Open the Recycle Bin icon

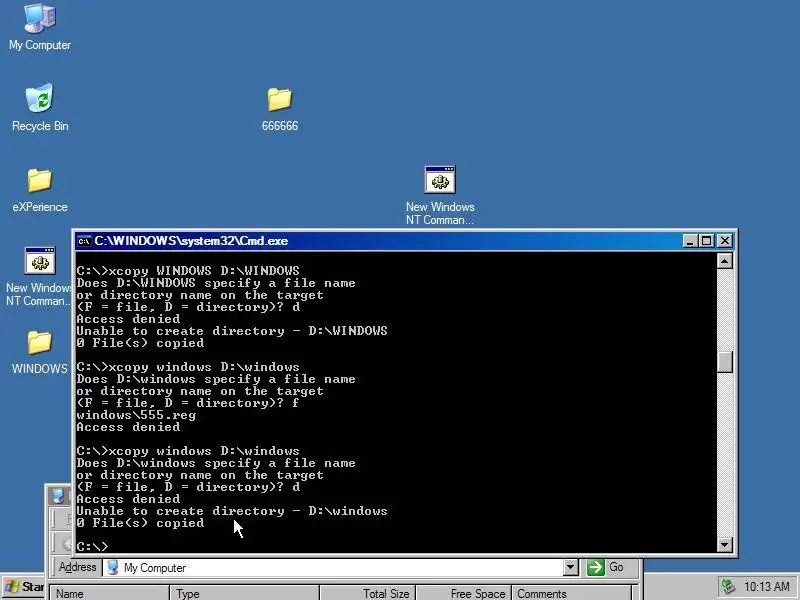coord(40,107)
